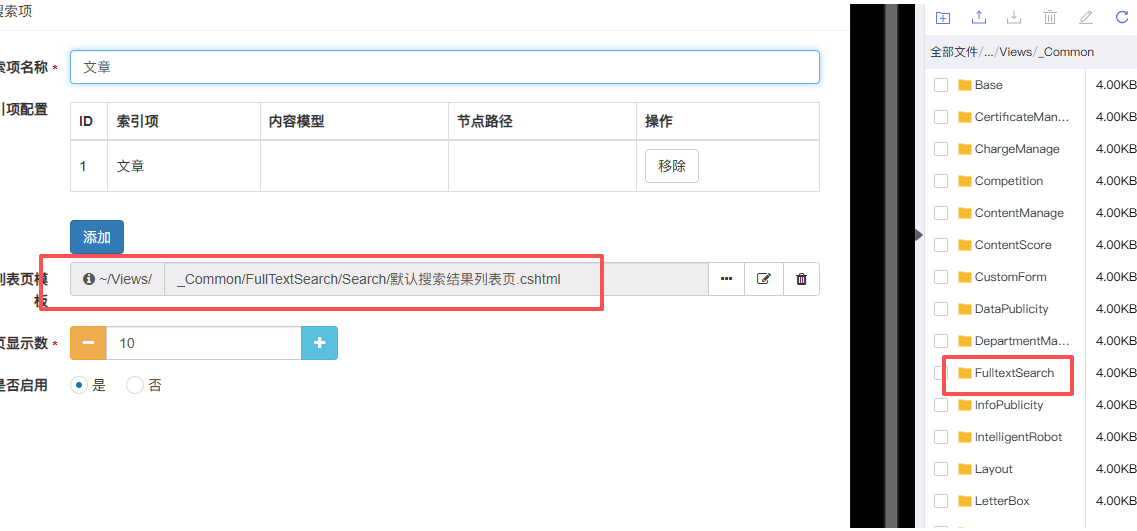
Task: Edit the list page template file
Action: [x=764, y=279]
